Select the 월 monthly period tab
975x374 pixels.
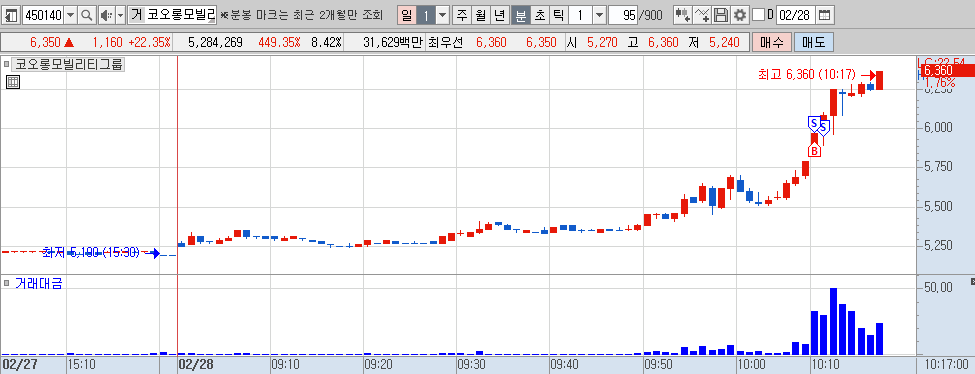(481, 15)
